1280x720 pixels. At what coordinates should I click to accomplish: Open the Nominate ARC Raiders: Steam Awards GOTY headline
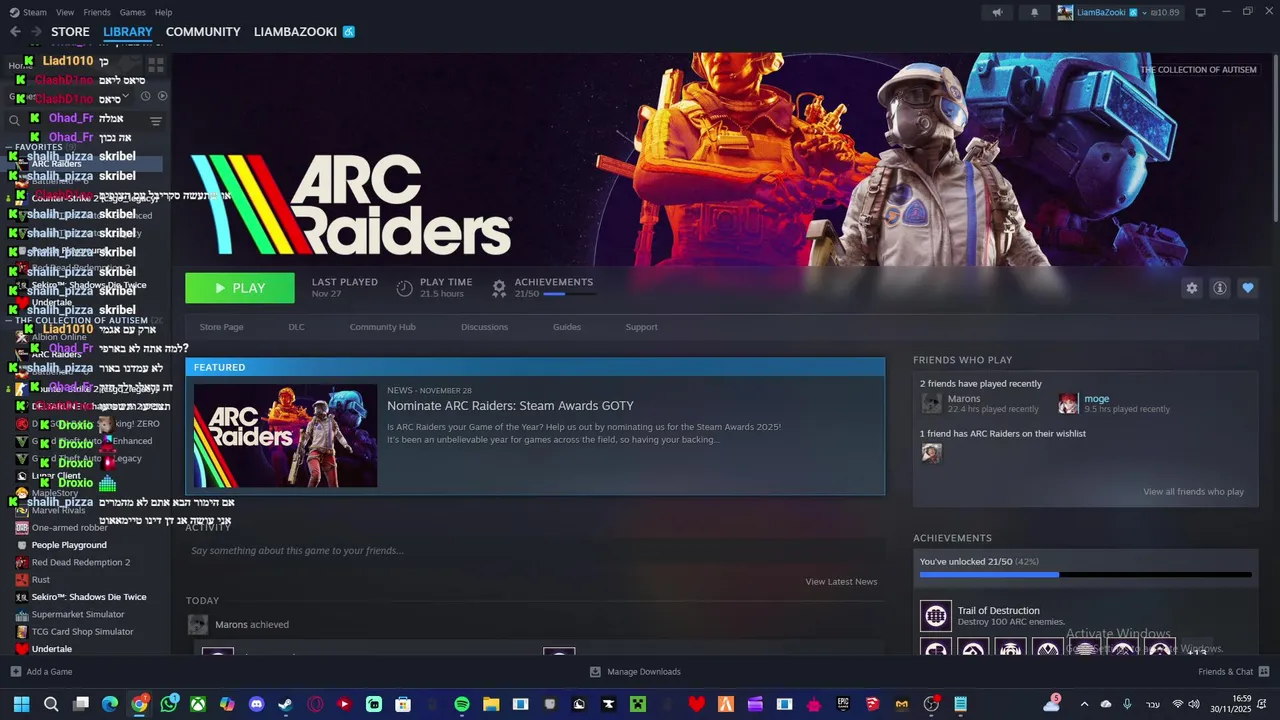pyautogui.click(x=510, y=406)
